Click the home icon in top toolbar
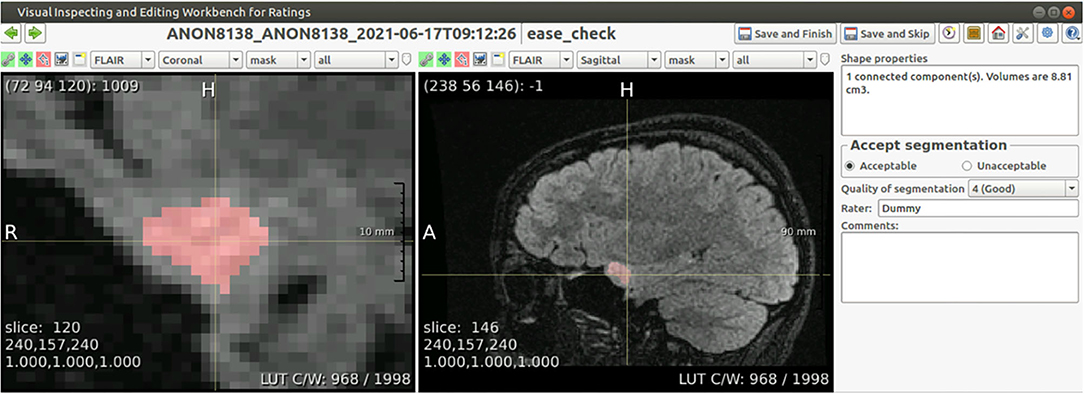Viewport: 1084px width, 394px height. [x=998, y=33]
